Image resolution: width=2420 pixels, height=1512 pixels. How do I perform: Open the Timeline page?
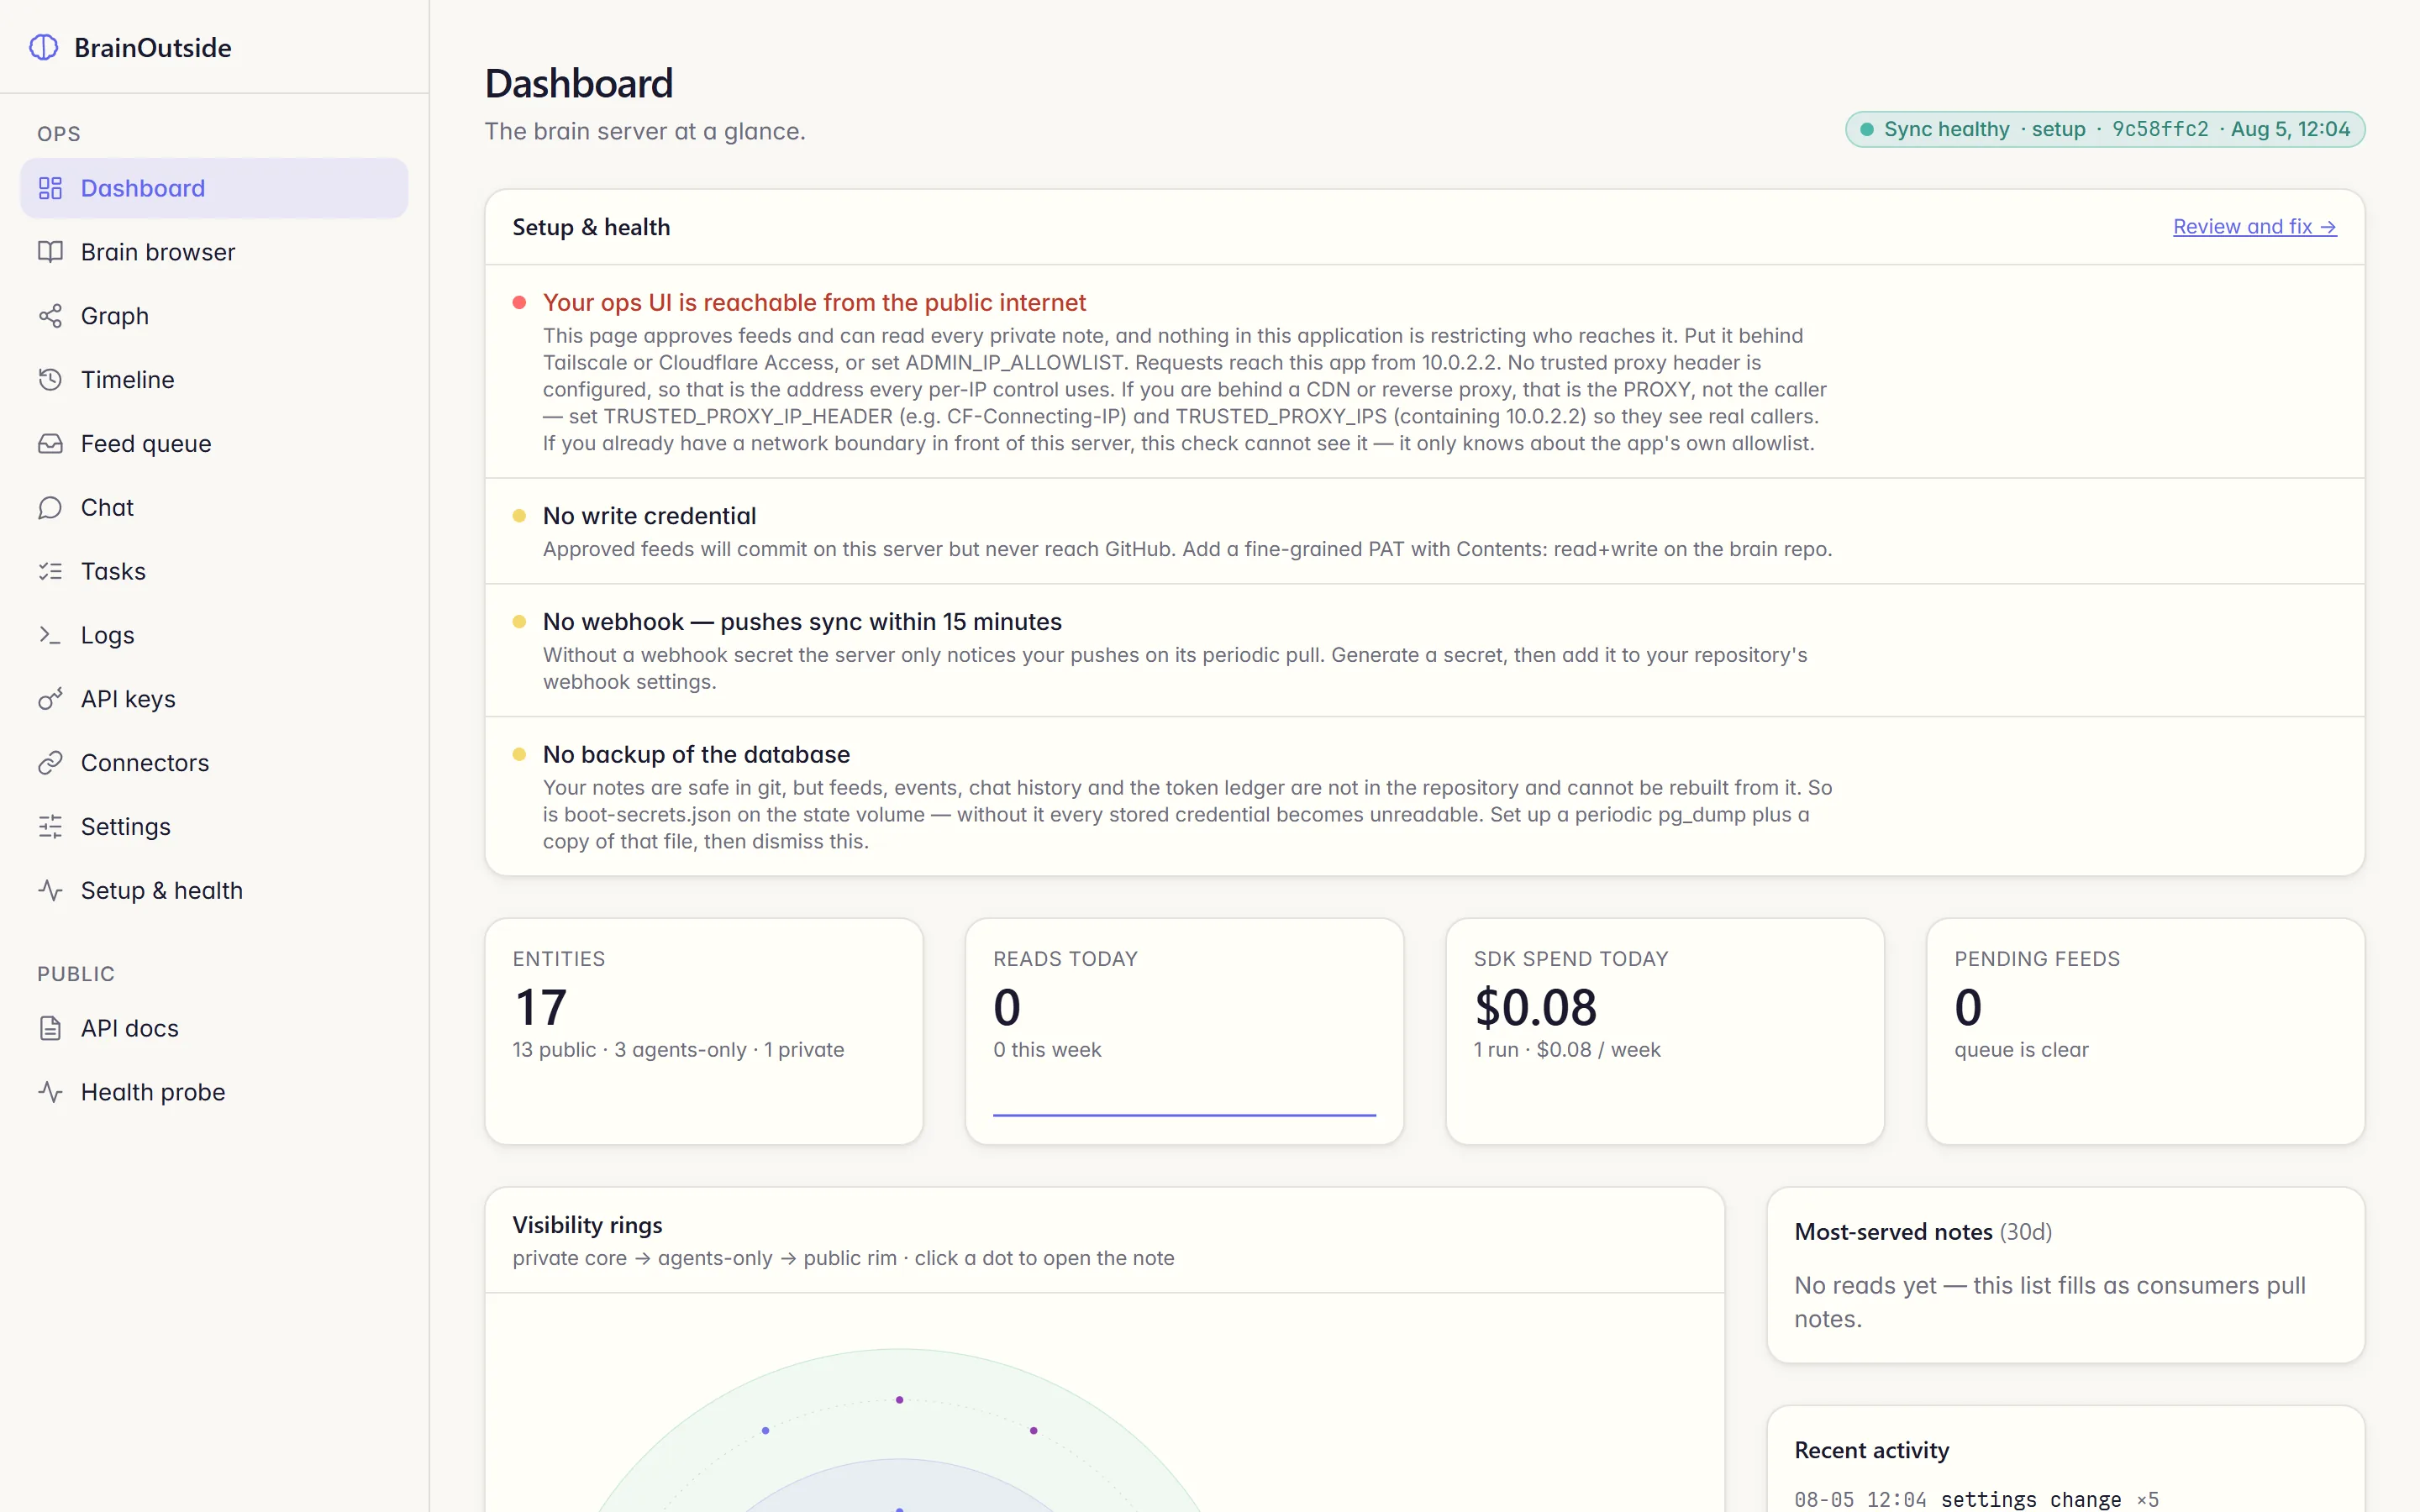pos(214,380)
